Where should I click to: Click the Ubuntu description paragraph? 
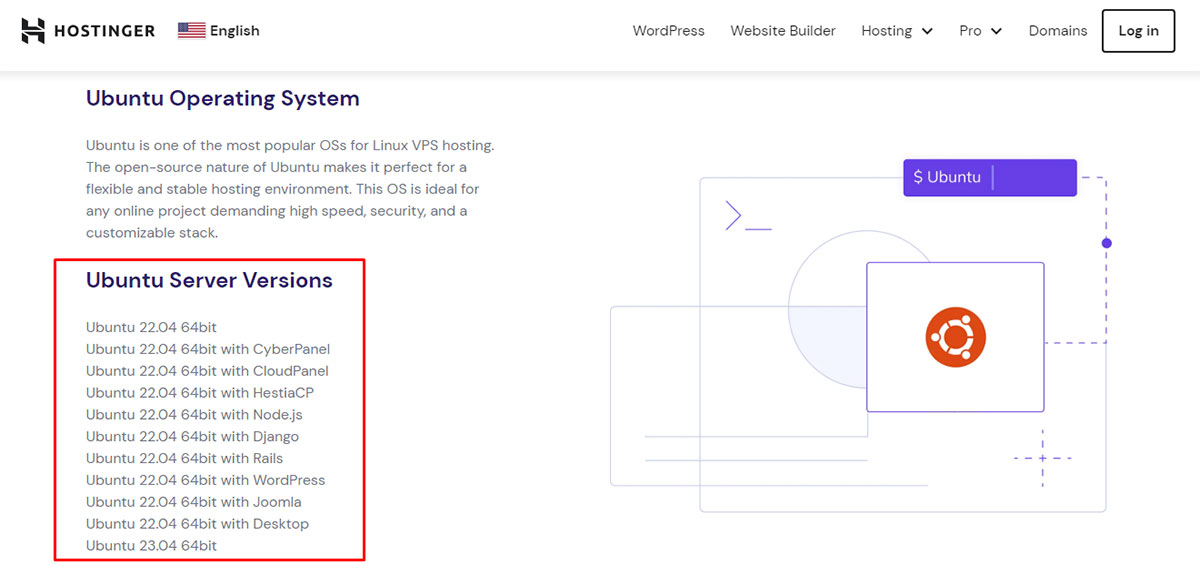coord(290,189)
